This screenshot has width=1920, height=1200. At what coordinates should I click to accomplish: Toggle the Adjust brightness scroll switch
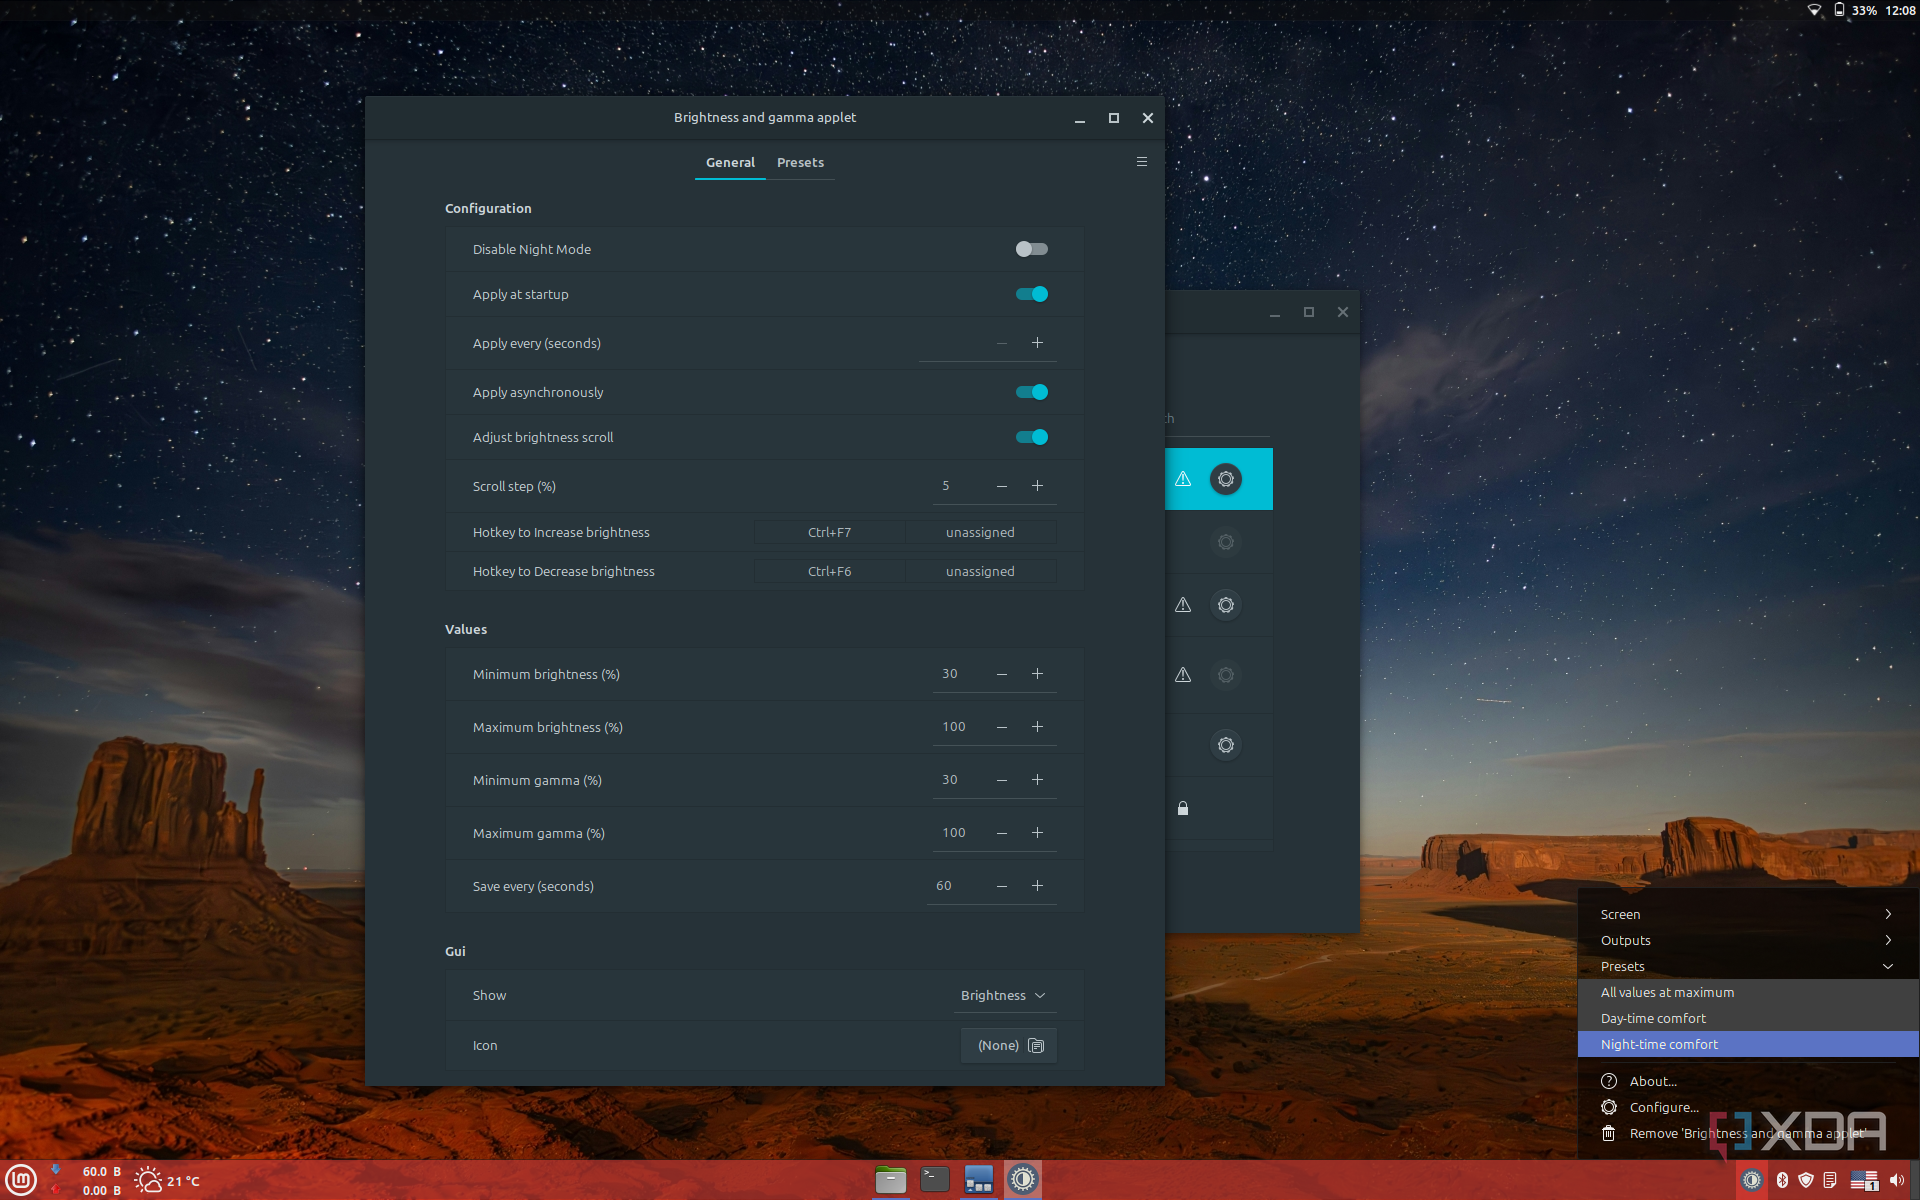click(1031, 437)
